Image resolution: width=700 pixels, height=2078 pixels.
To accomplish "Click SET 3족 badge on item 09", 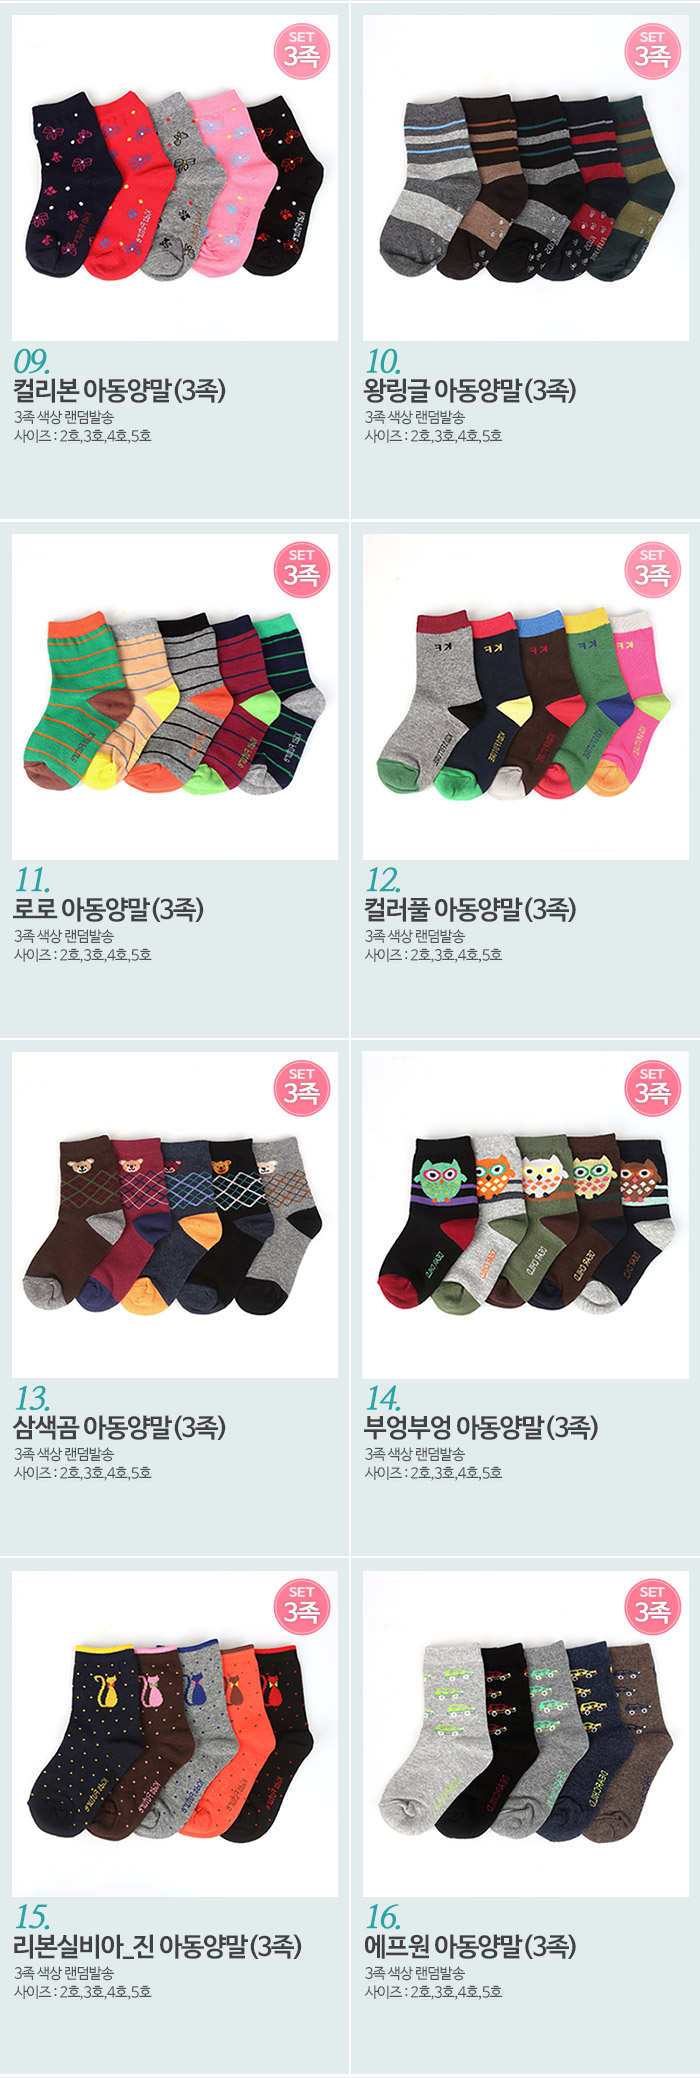I will 301,51.
